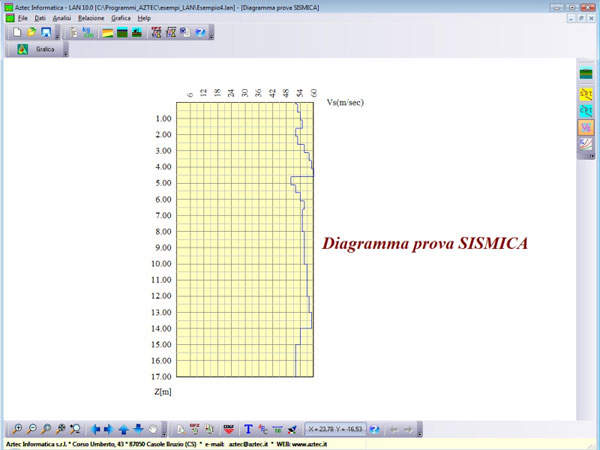Screen dimensions: 600x450
Task: Click the dark green terrain layer toolbar icon
Action: pos(122,33)
